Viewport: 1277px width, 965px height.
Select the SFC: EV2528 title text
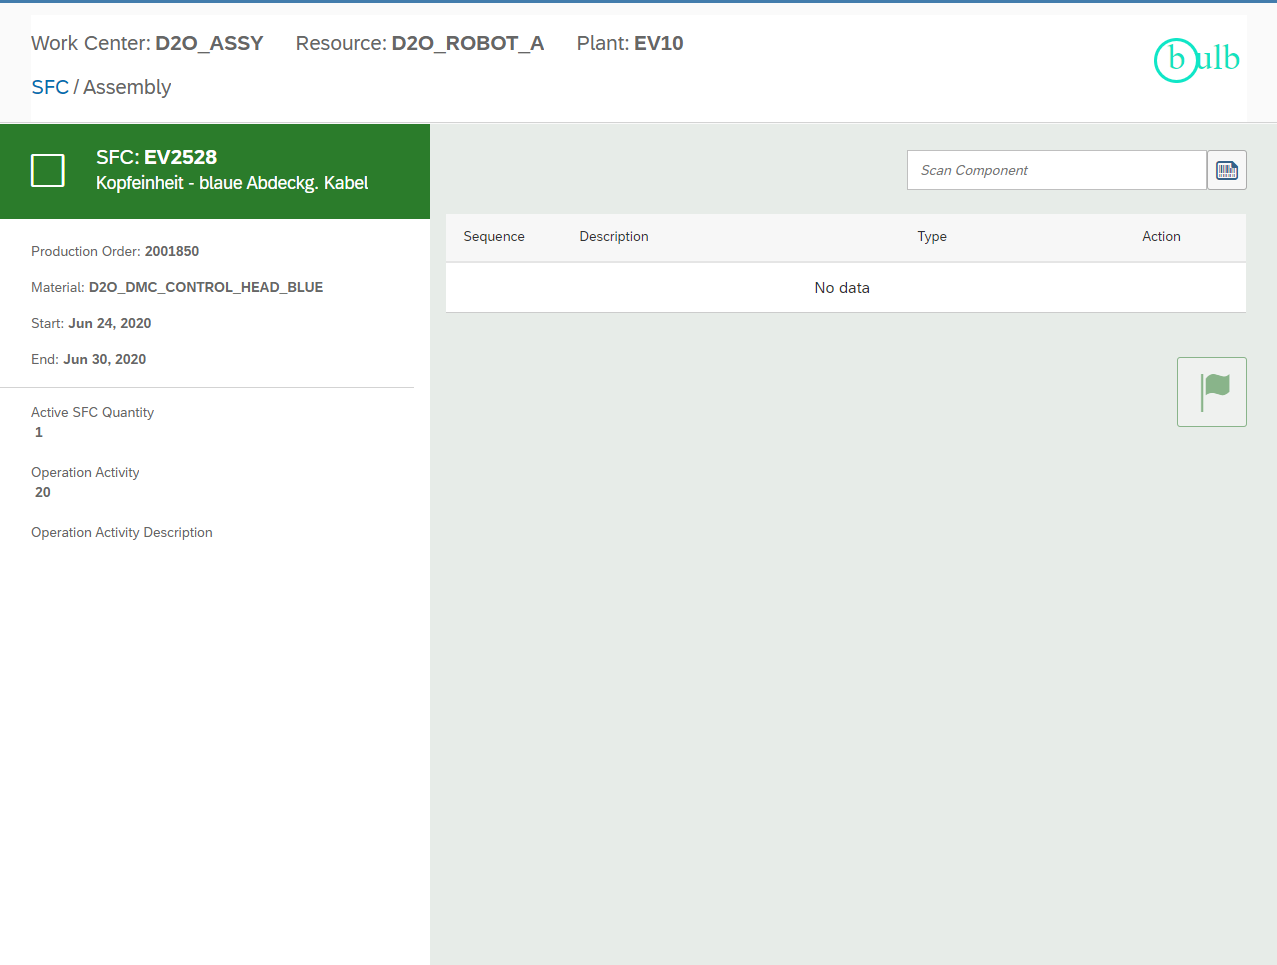156,157
